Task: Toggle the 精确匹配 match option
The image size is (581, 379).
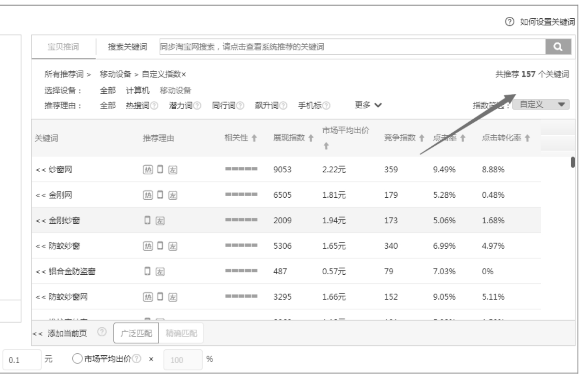Action: tap(181, 333)
